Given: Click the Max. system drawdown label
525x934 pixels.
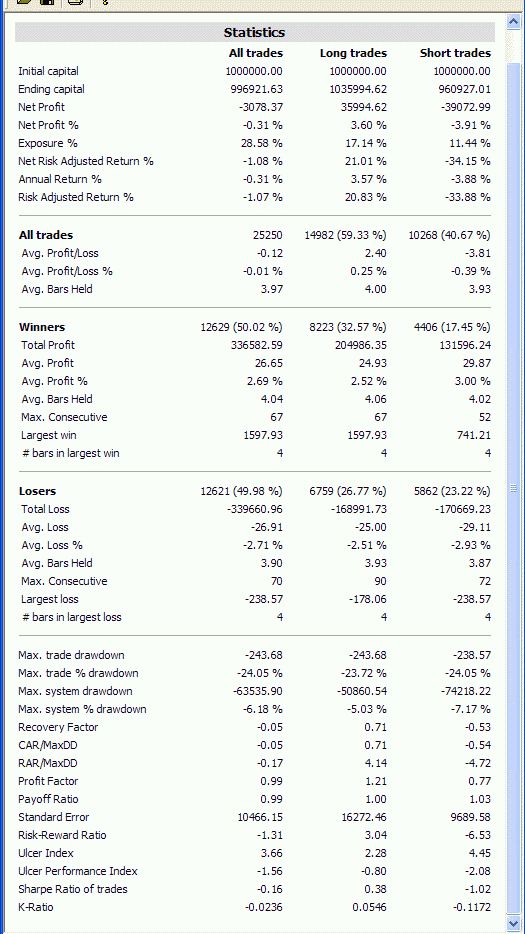Looking at the screenshot, I should coord(75,691).
